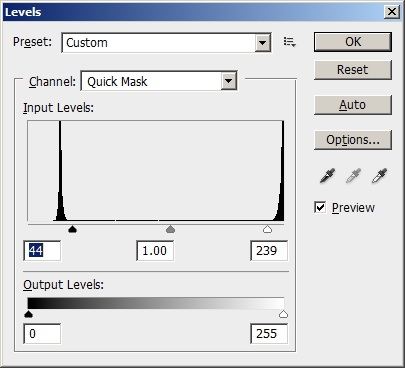Image resolution: width=405 pixels, height=368 pixels.
Task: Click the input black point slider
Action: [x=72, y=229]
